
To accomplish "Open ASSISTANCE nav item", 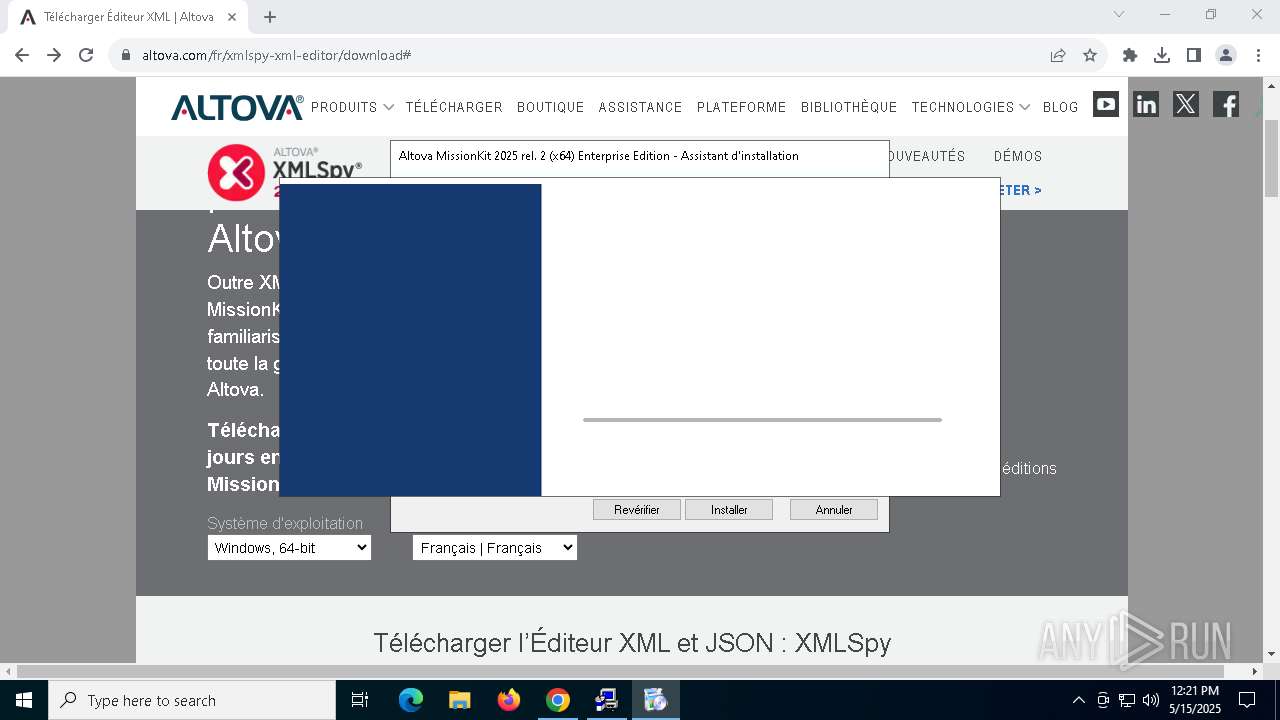I will pyautogui.click(x=640, y=107).
